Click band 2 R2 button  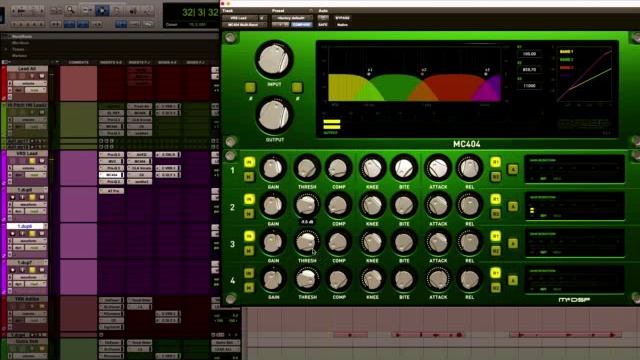coord(495,213)
